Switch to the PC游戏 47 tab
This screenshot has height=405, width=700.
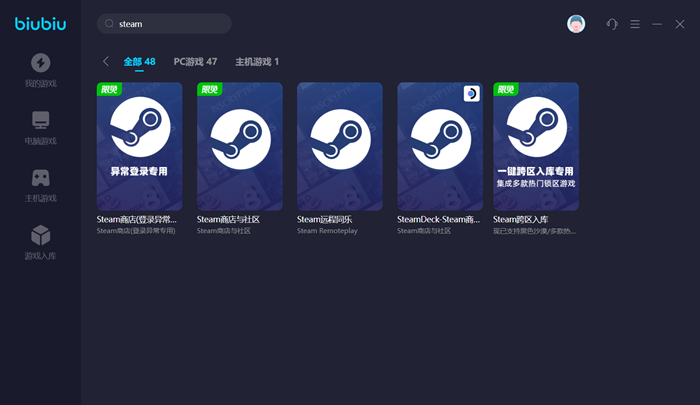pos(195,62)
